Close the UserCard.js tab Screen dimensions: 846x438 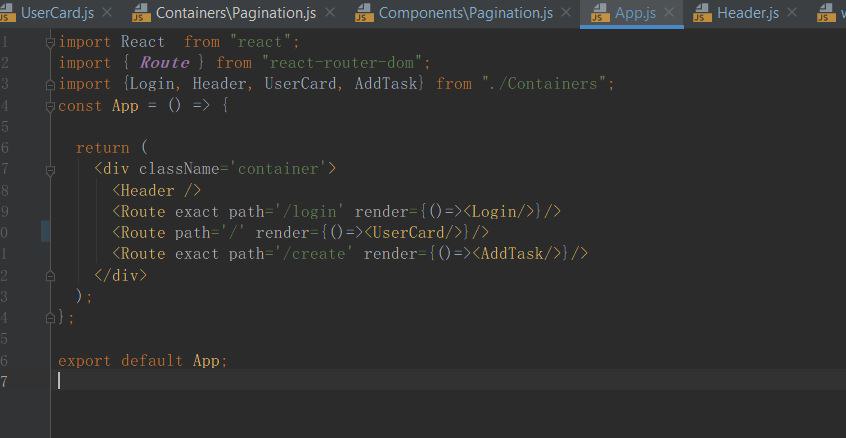click(107, 12)
